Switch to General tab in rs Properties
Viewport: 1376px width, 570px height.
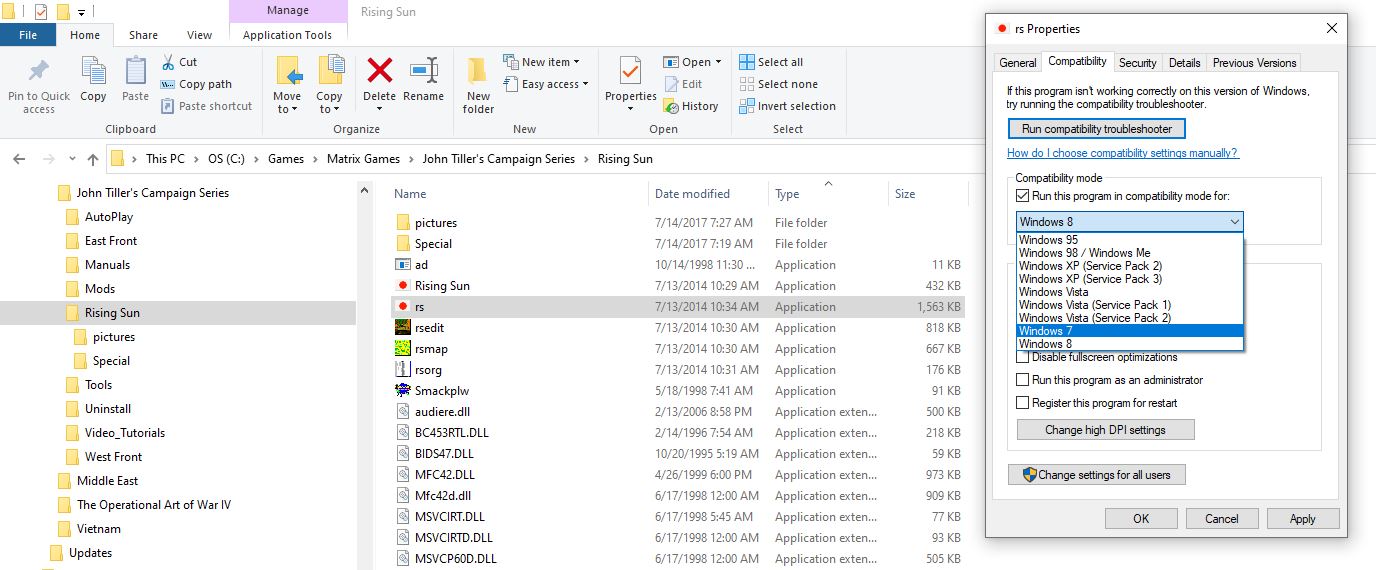point(1018,63)
